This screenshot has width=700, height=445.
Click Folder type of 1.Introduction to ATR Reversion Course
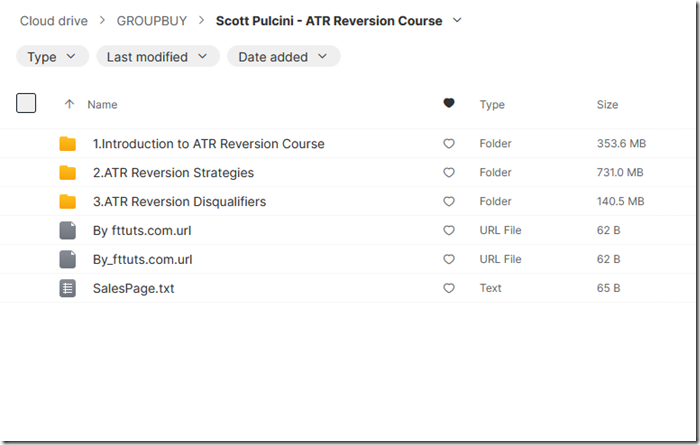(x=496, y=144)
